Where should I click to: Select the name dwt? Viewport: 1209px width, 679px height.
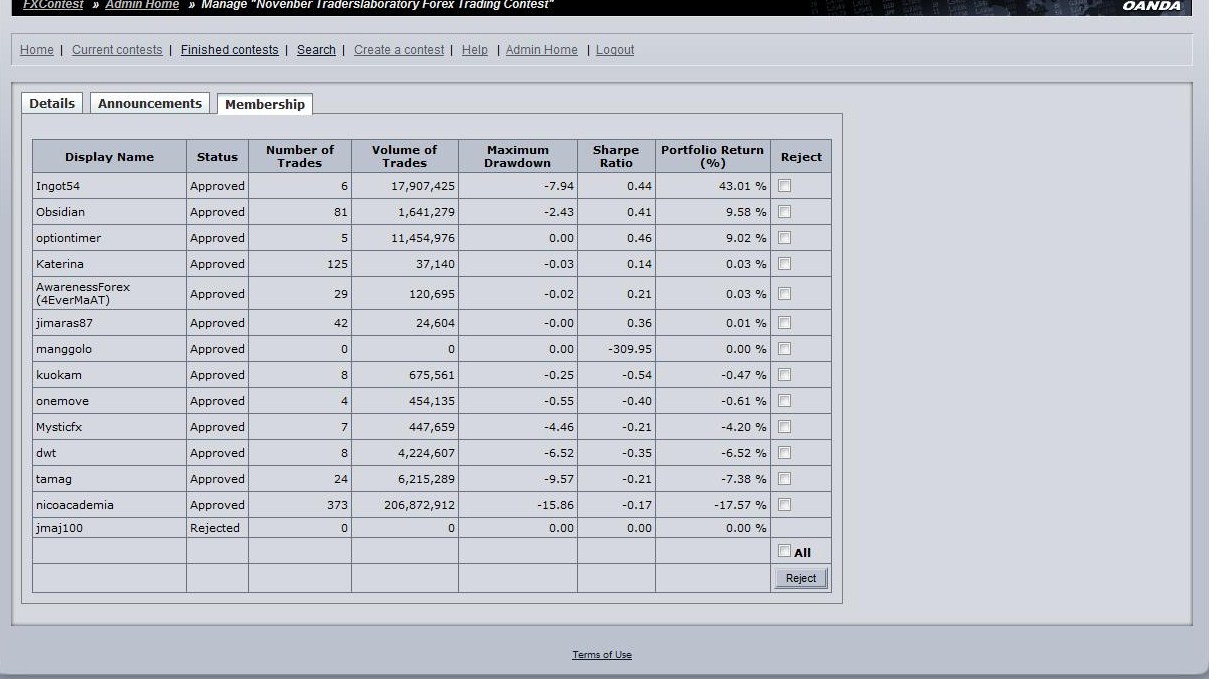46,453
